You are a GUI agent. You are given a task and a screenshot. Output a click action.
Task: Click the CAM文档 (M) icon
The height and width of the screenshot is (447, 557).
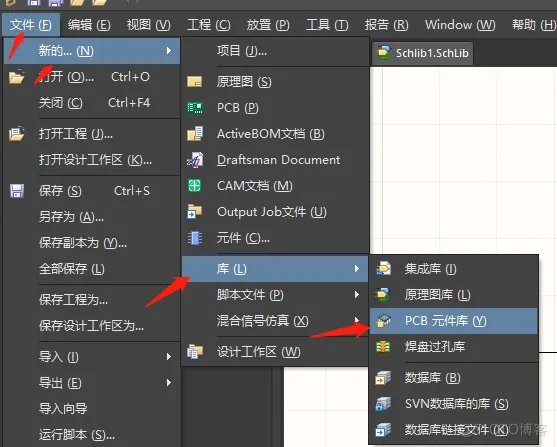[x=195, y=186]
